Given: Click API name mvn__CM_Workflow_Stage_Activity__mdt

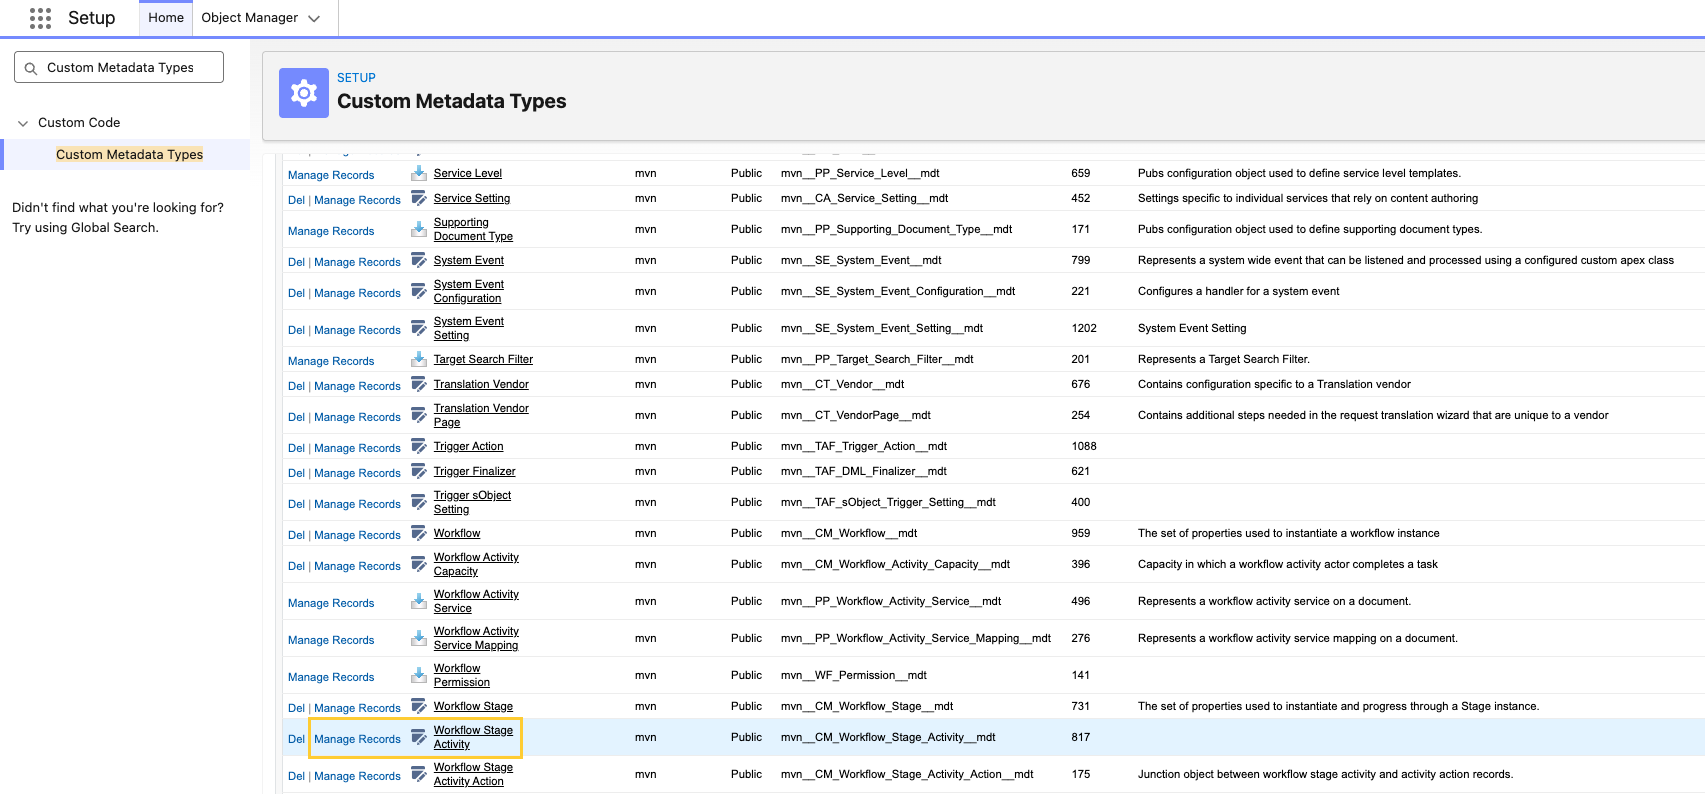Looking at the screenshot, I should tap(888, 737).
